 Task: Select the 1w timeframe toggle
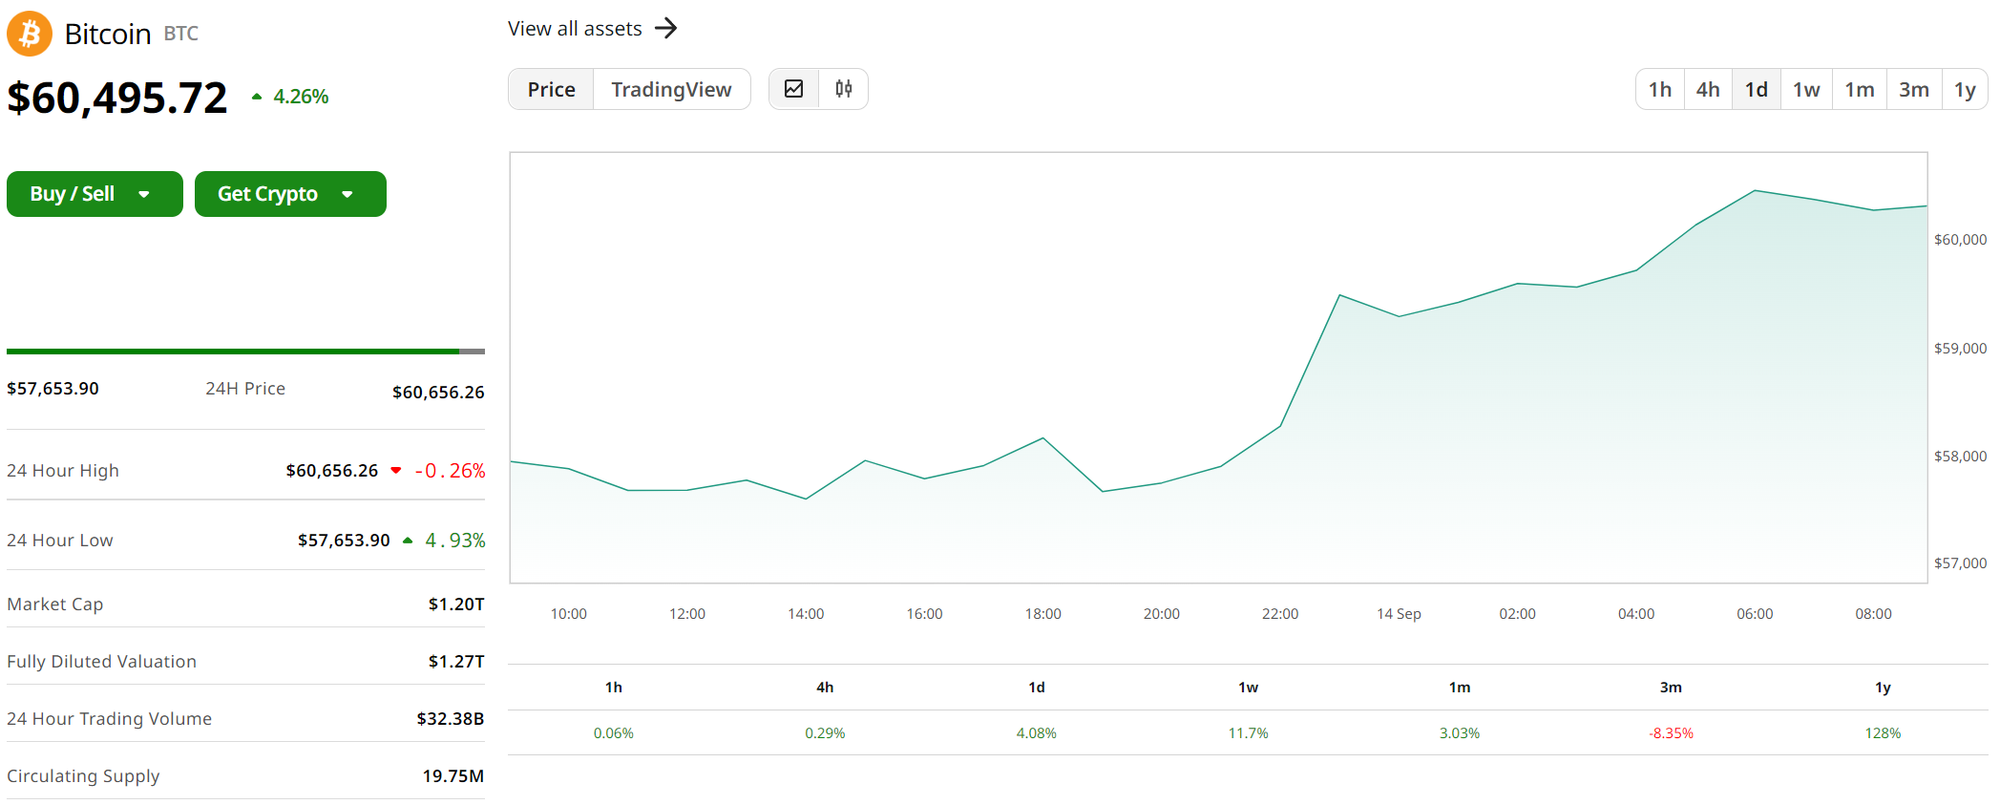[x=1806, y=90]
